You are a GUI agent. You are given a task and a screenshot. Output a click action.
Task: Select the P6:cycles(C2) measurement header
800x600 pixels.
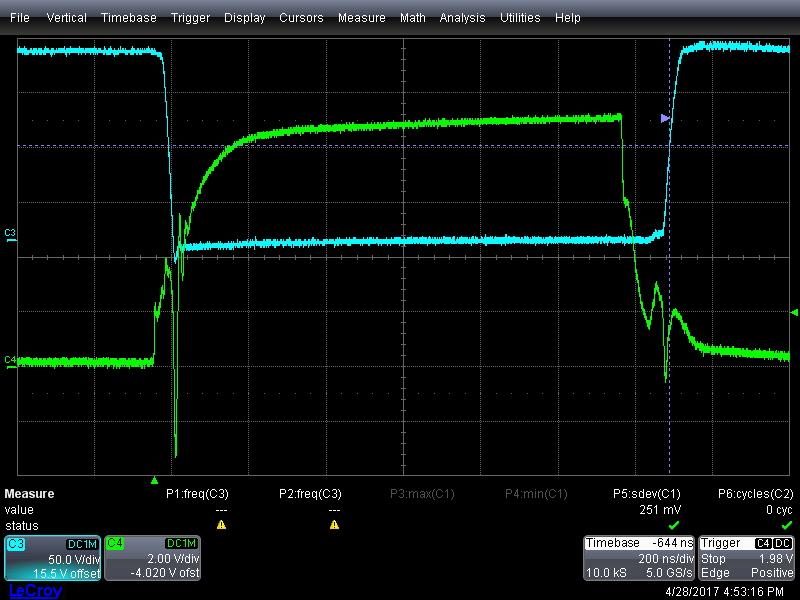point(756,494)
